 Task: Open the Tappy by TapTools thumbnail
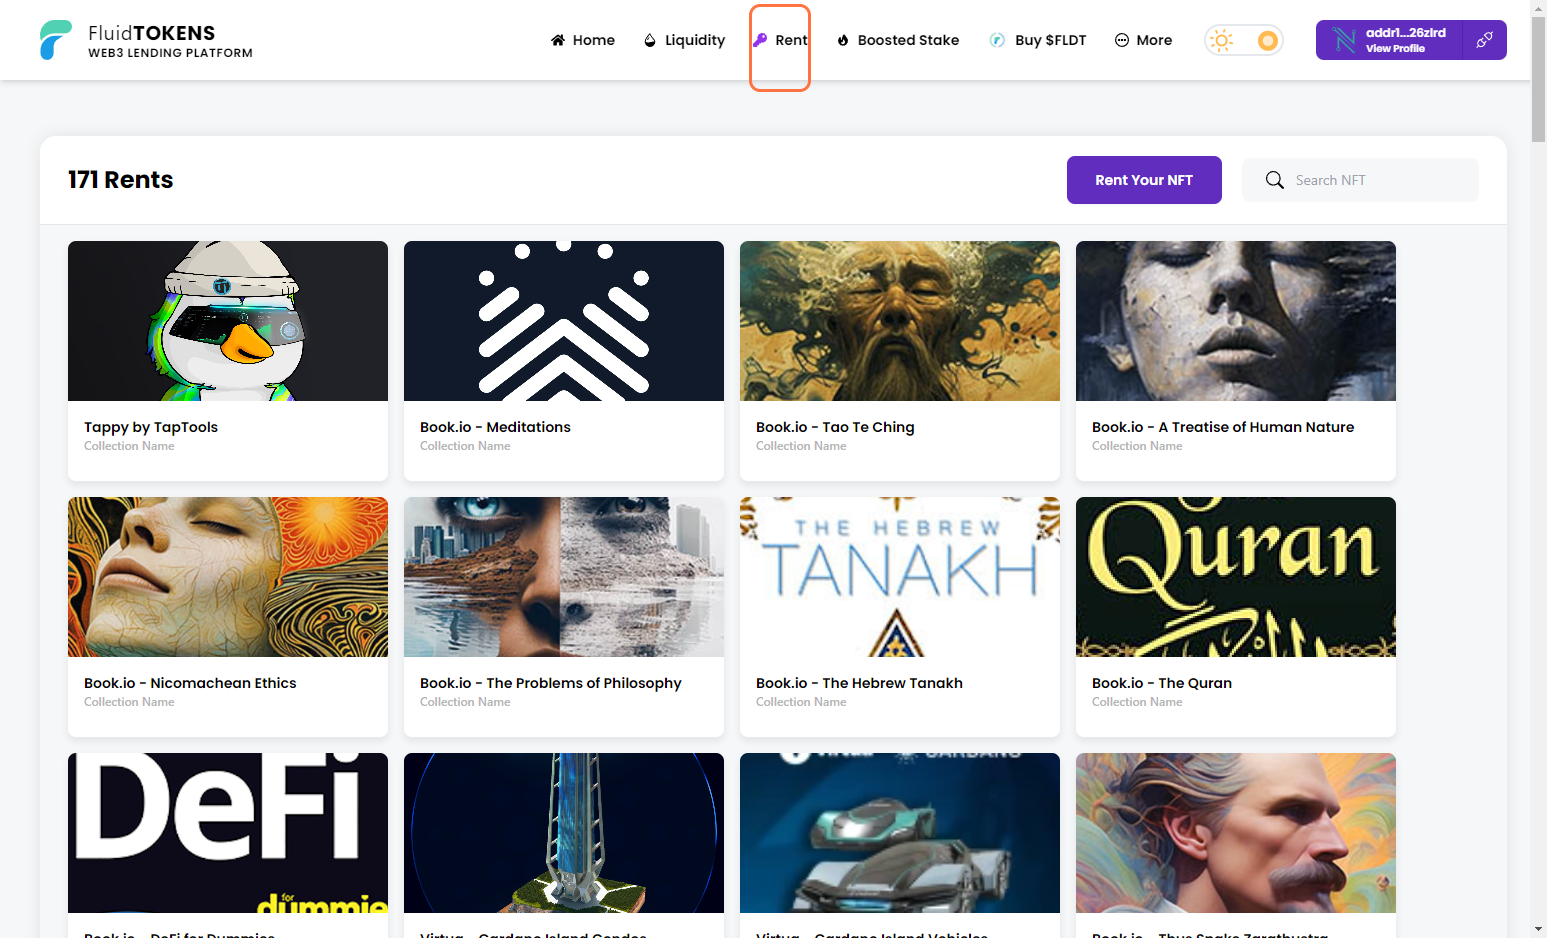click(228, 321)
